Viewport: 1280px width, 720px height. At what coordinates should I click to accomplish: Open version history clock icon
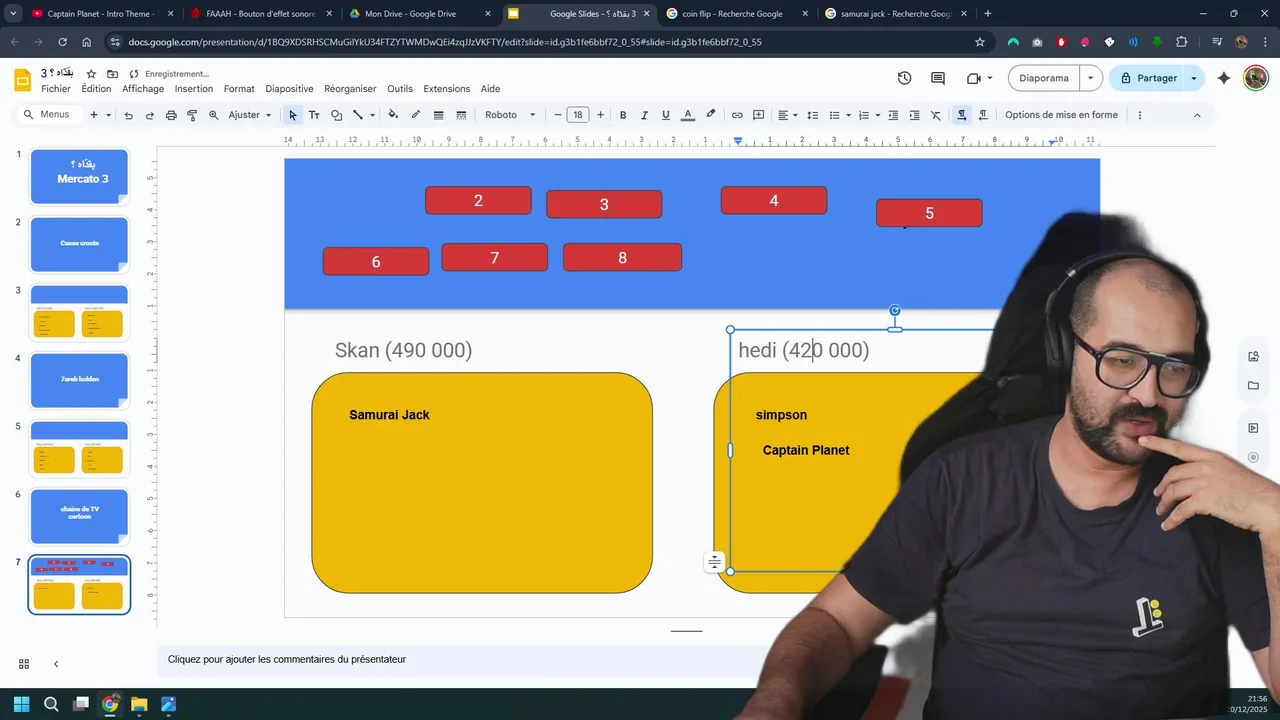(904, 78)
